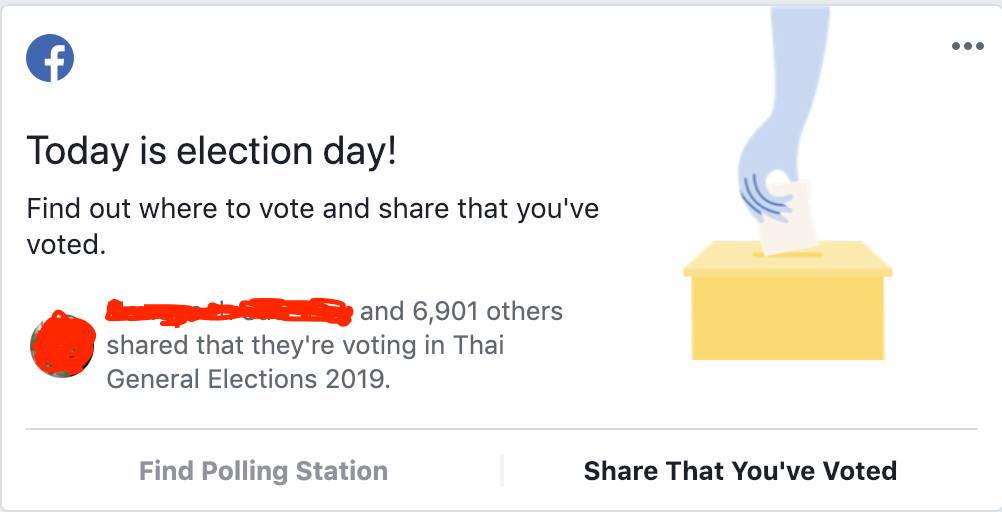Screen dimensions: 1002x512
Task: Click the redacted friend profile picture
Action: click(x=63, y=344)
